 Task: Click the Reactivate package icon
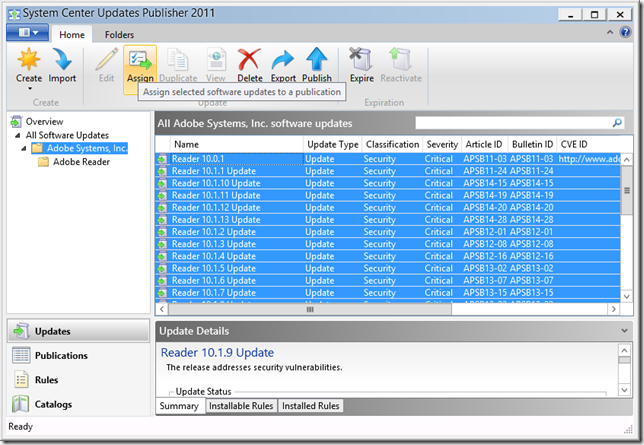[400, 59]
